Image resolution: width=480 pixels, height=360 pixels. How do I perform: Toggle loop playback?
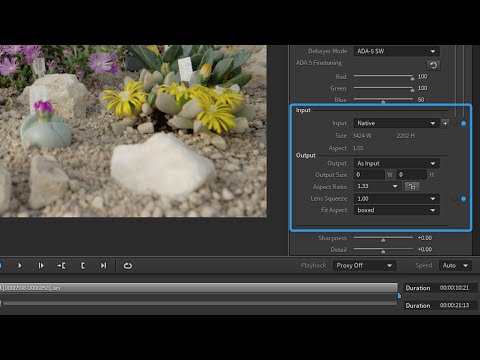click(128, 266)
